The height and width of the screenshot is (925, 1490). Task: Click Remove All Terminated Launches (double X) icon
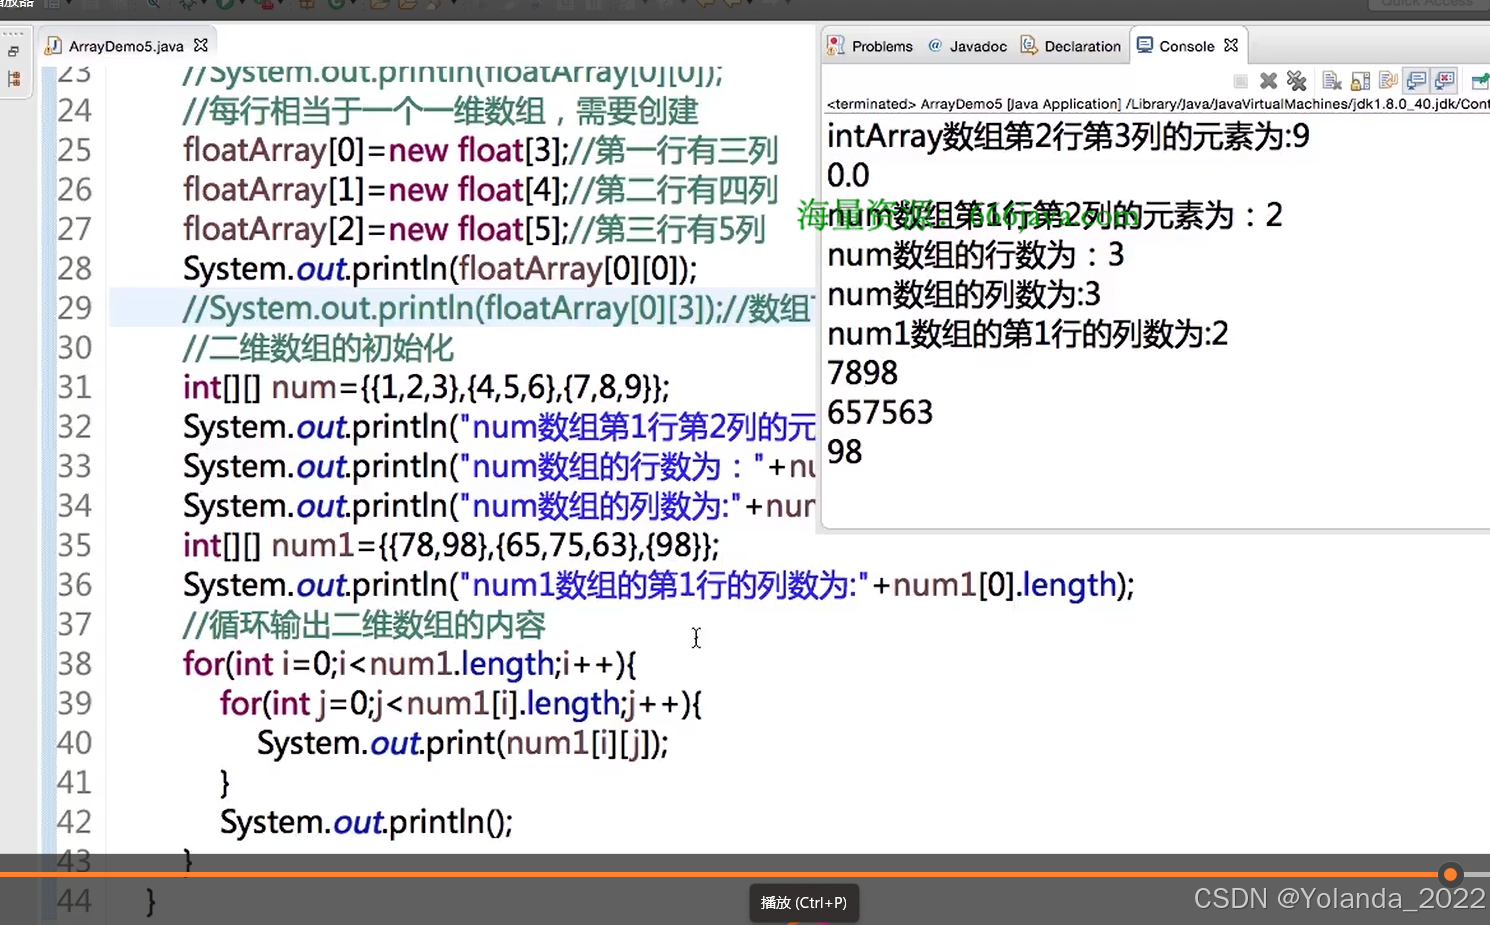[x=1297, y=81]
